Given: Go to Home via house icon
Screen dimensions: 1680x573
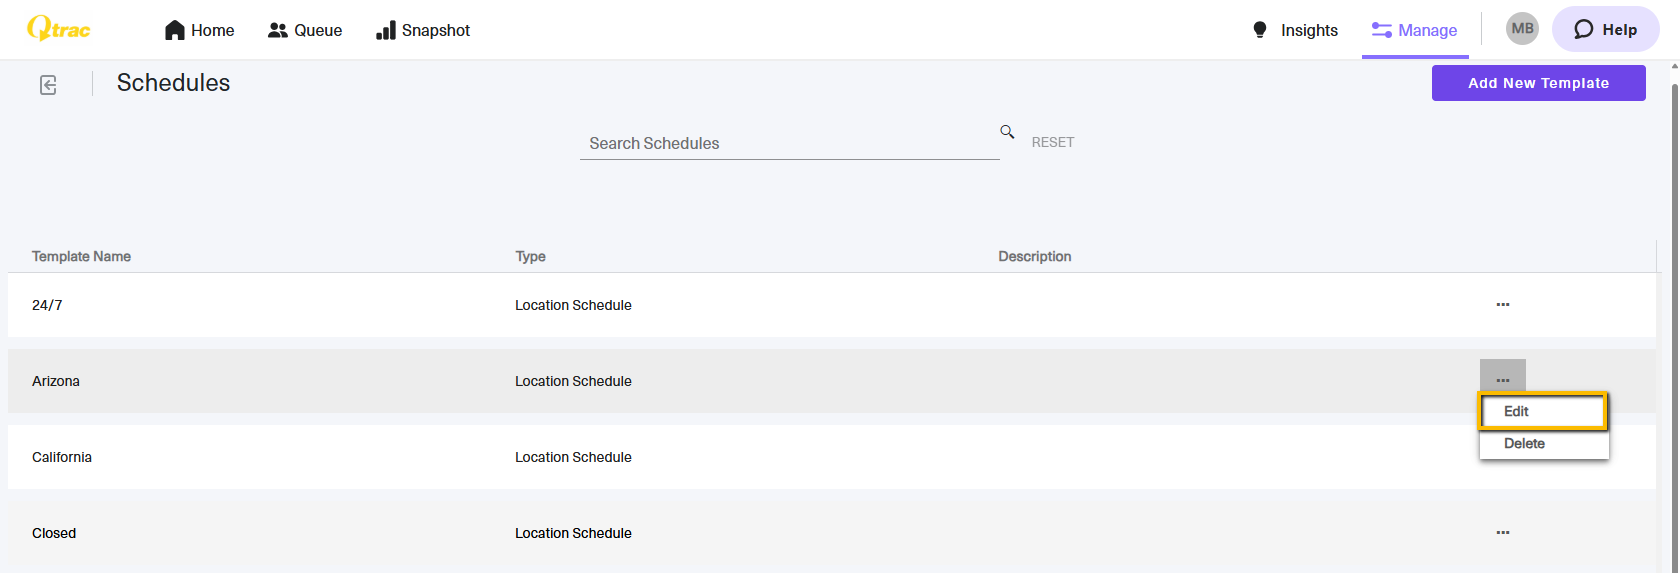Looking at the screenshot, I should tap(175, 30).
